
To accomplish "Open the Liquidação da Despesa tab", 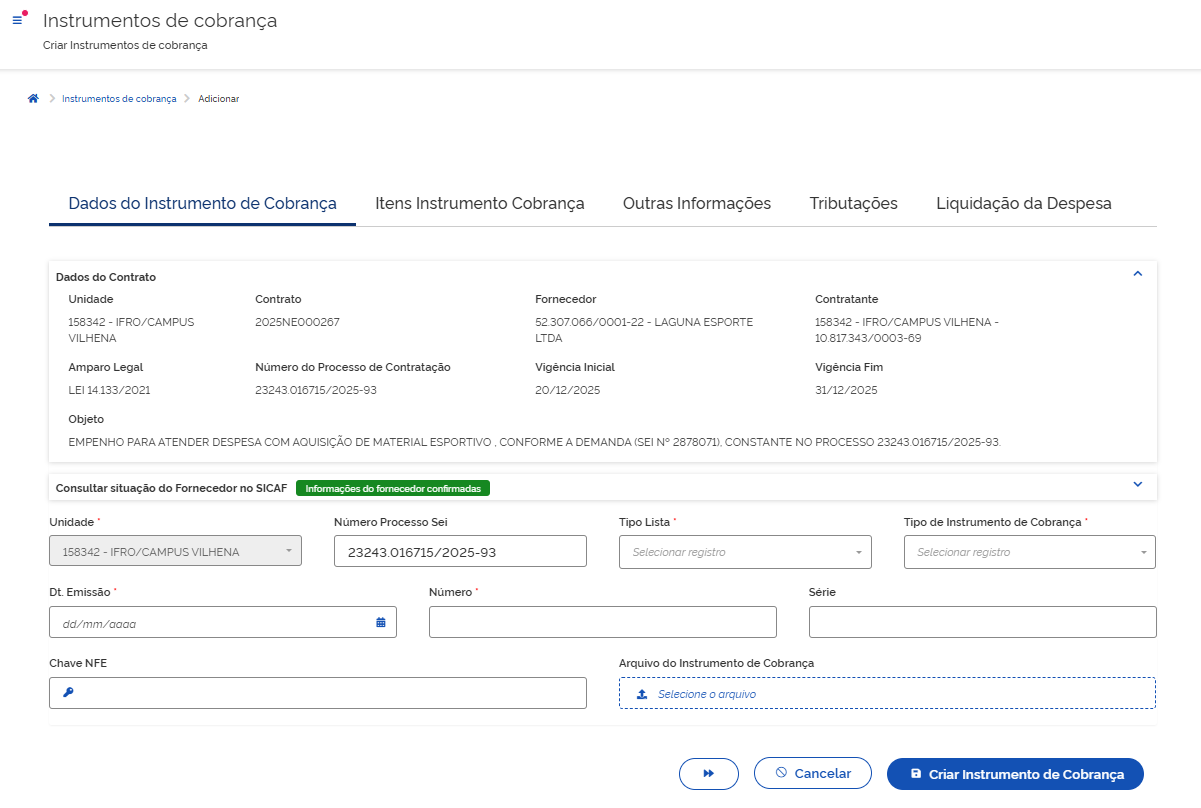I will coord(1023,204).
